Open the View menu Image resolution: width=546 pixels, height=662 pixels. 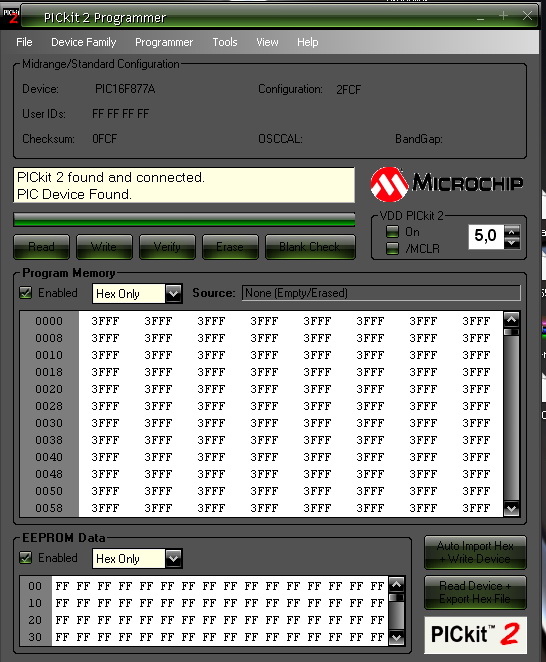[x=267, y=42]
